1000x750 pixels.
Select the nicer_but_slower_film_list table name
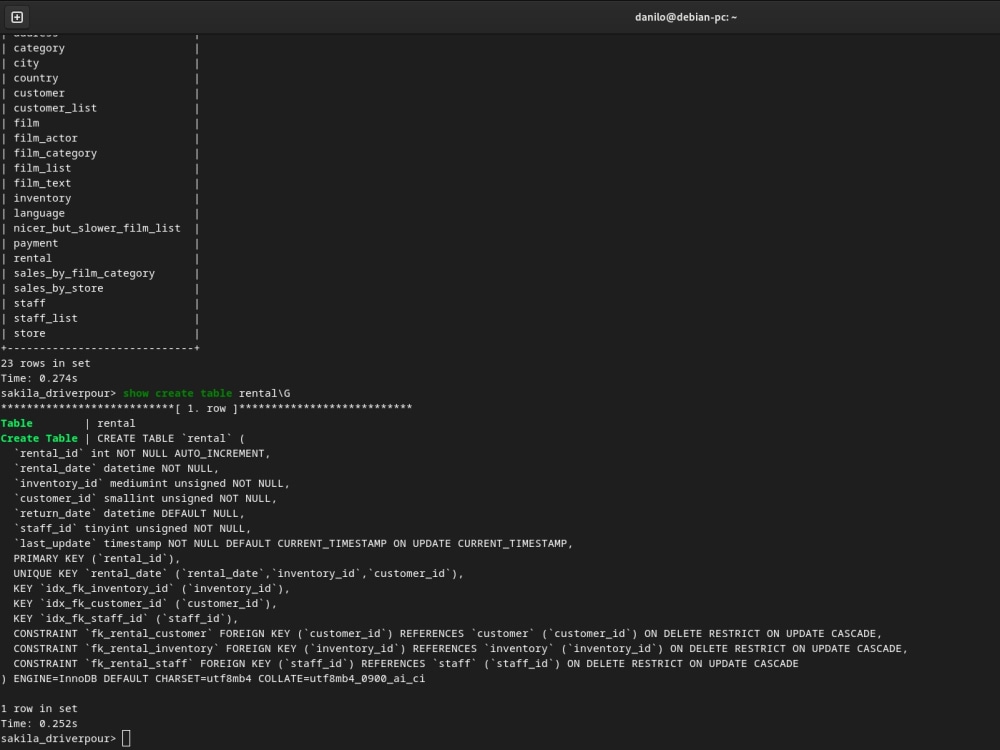95,227
